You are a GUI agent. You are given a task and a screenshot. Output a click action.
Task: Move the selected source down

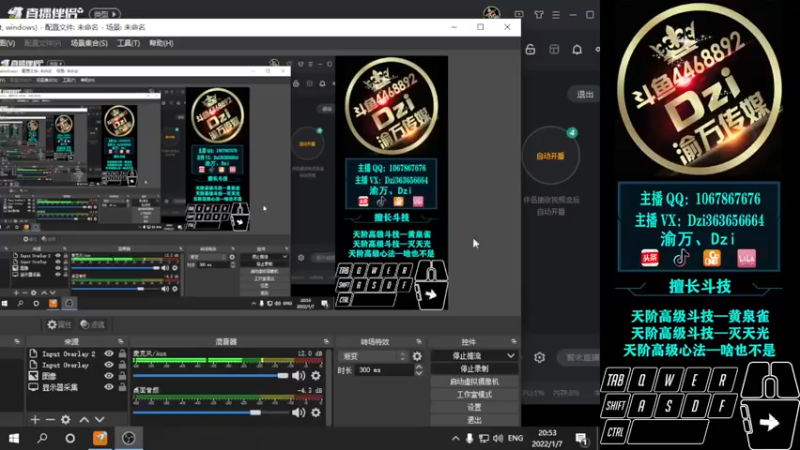click(x=99, y=419)
